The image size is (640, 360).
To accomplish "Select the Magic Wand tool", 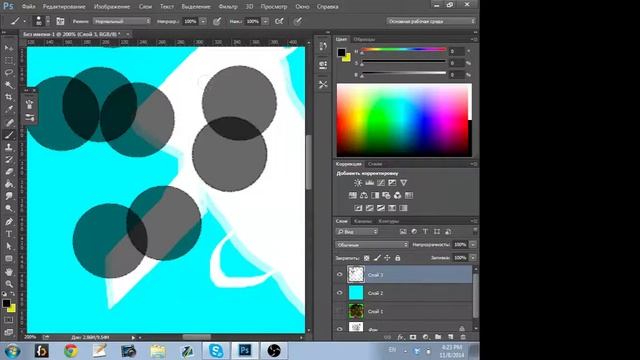I will tap(9, 85).
